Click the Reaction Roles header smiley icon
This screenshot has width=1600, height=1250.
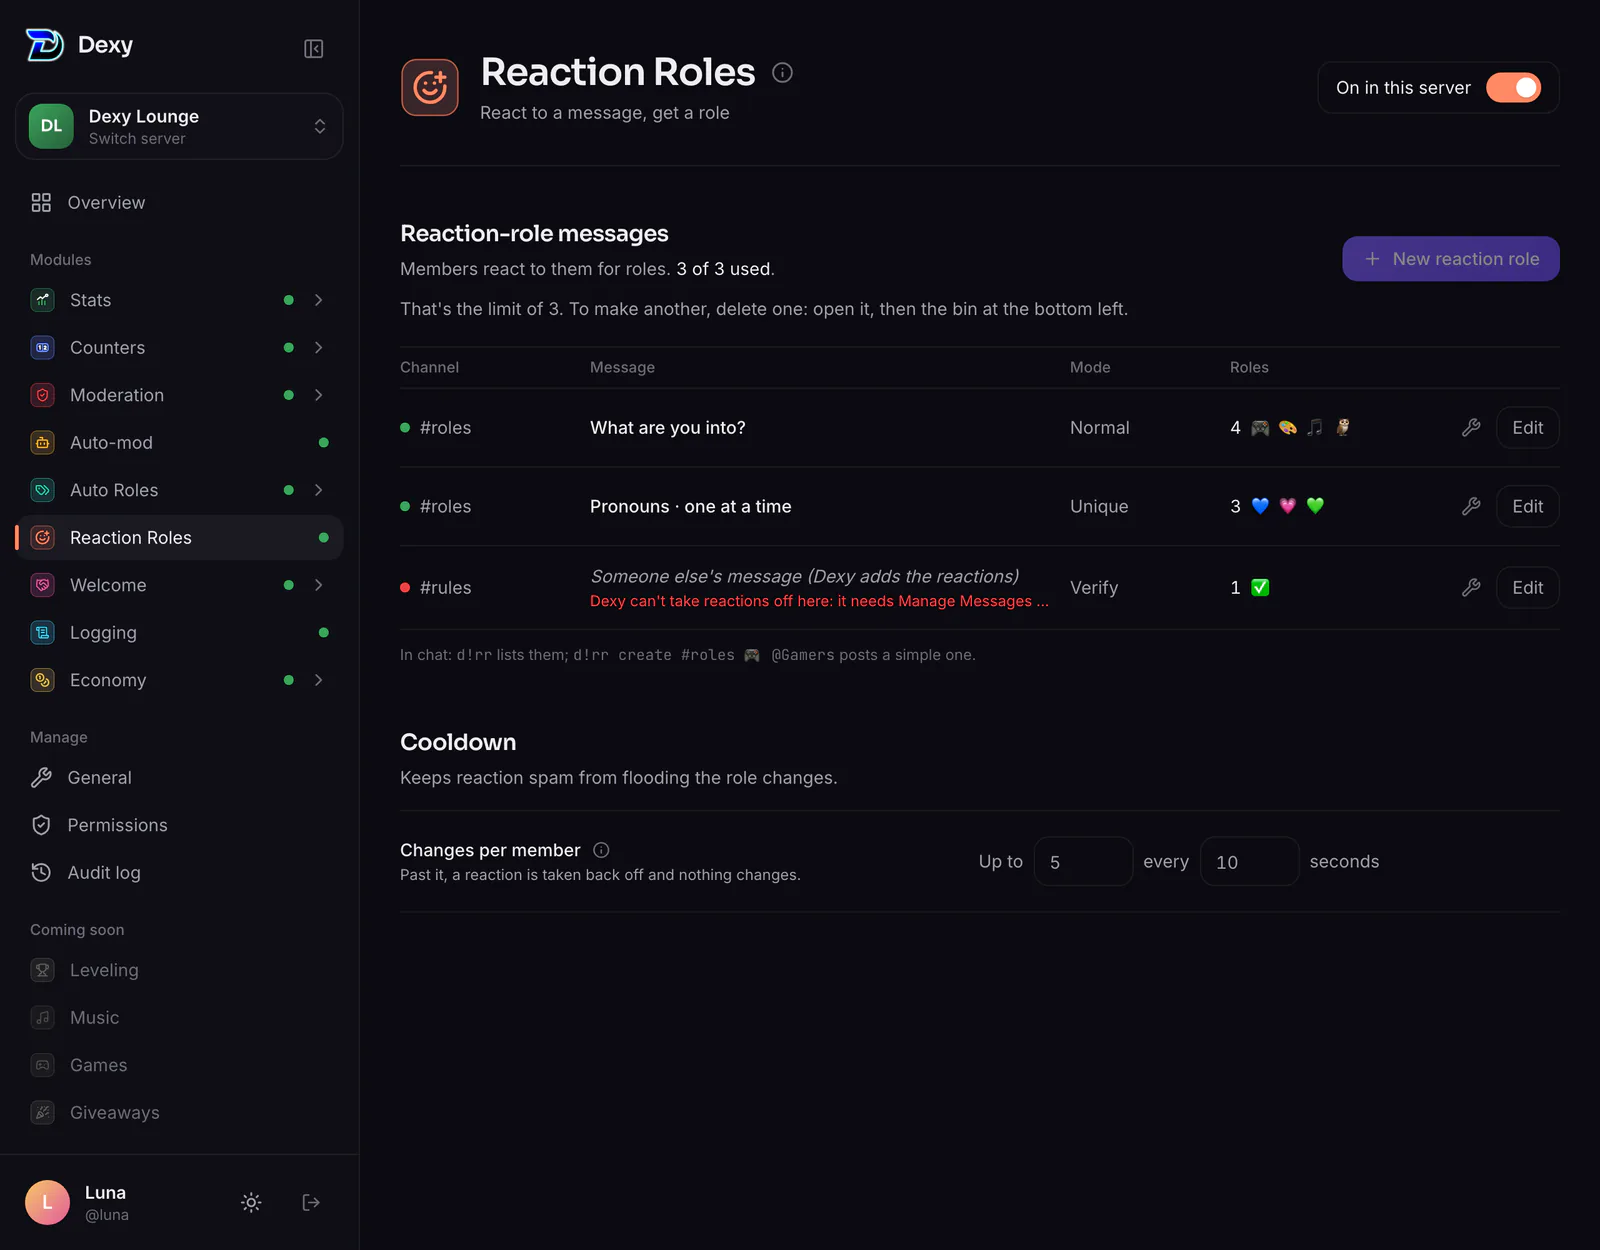430,87
